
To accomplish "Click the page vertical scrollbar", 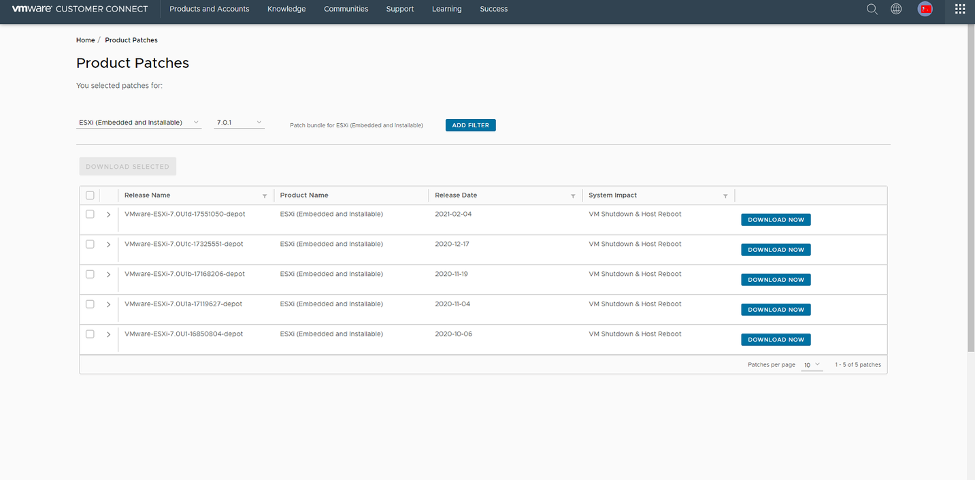I will click(971, 187).
